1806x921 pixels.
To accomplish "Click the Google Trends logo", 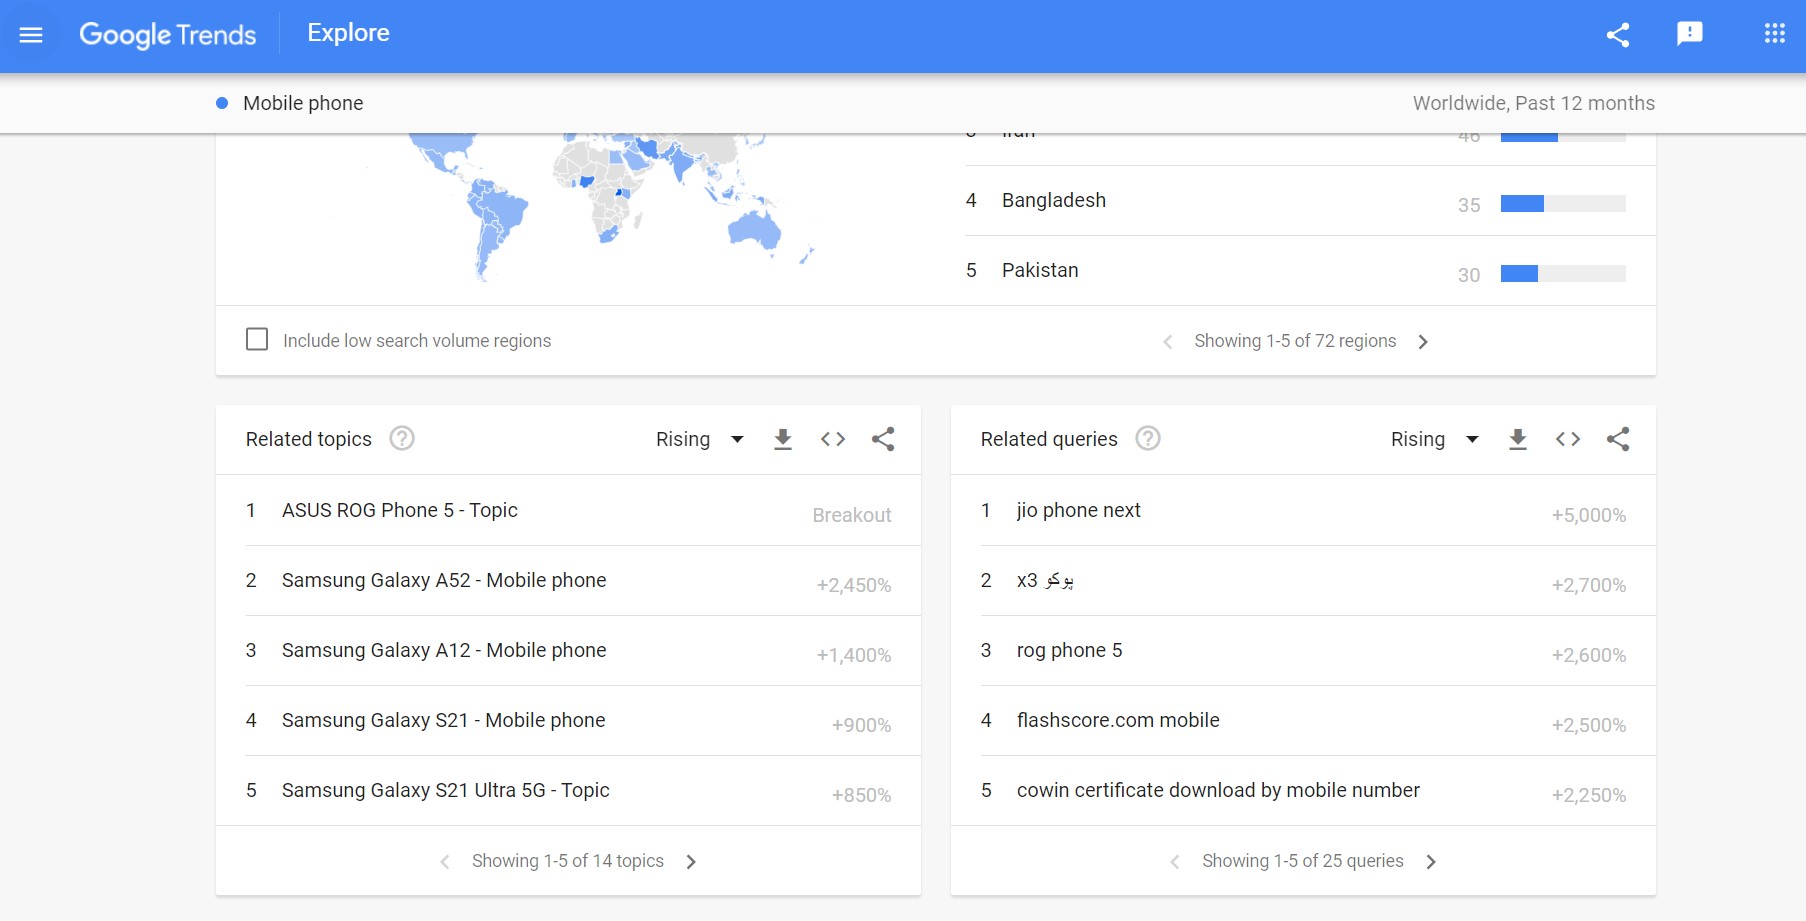I will (x=168, y=35).
